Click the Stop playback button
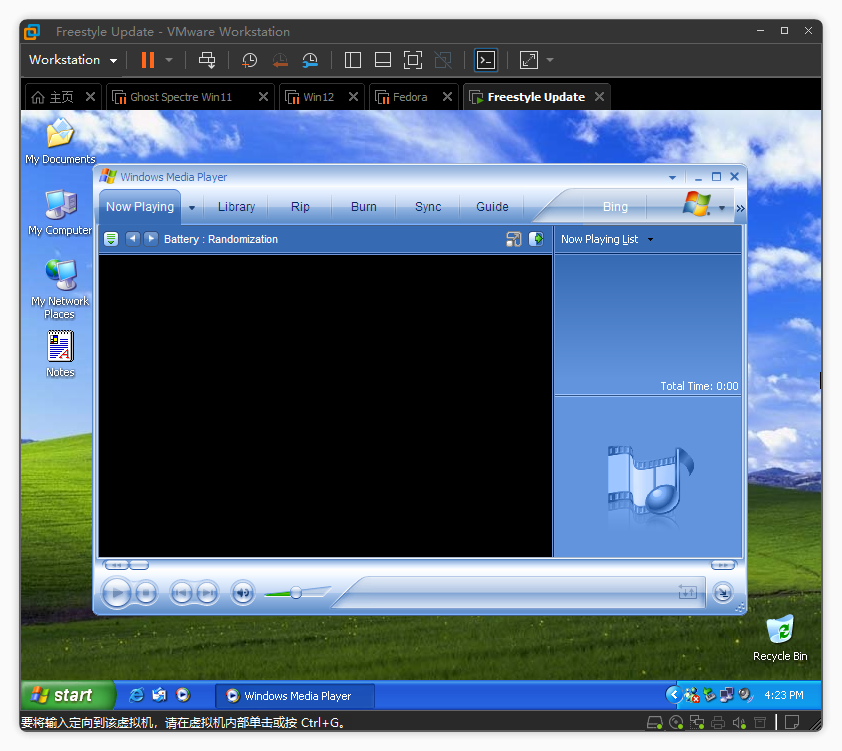842x751 pixels. (x=146, y=593)
